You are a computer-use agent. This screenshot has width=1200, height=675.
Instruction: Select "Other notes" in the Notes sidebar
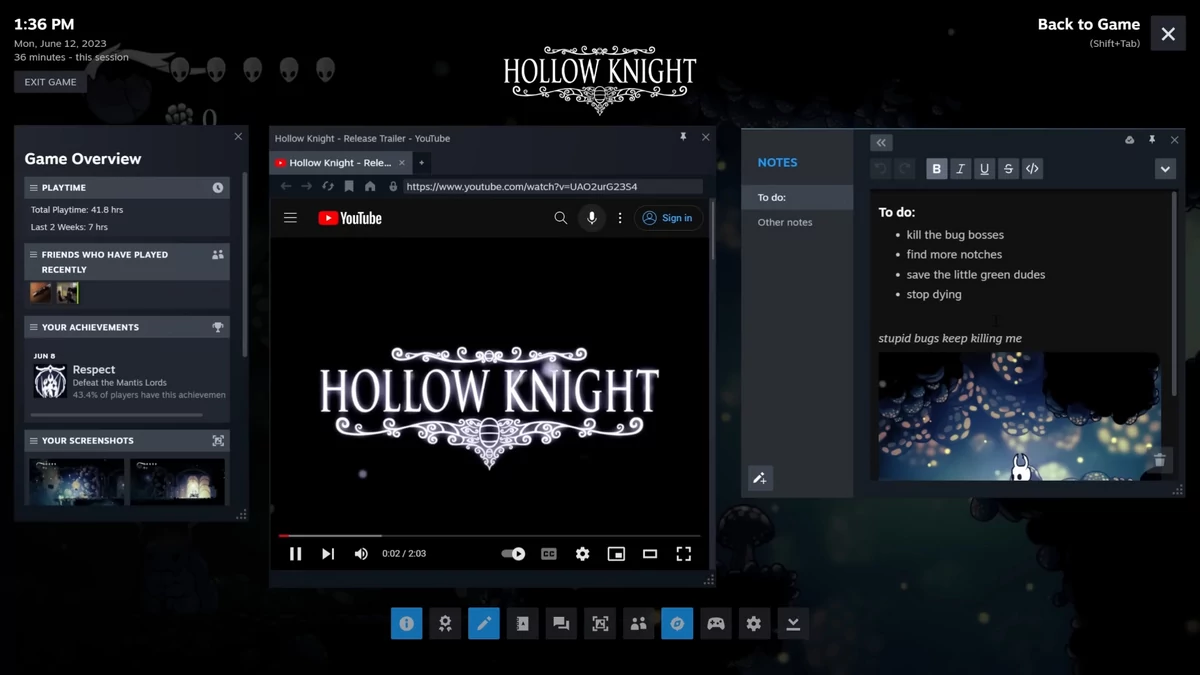pyautogui.click(x=797, y=222)
